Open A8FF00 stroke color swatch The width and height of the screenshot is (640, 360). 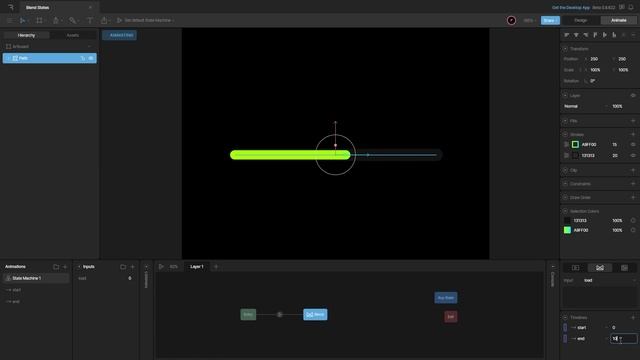tap(575, 144)
